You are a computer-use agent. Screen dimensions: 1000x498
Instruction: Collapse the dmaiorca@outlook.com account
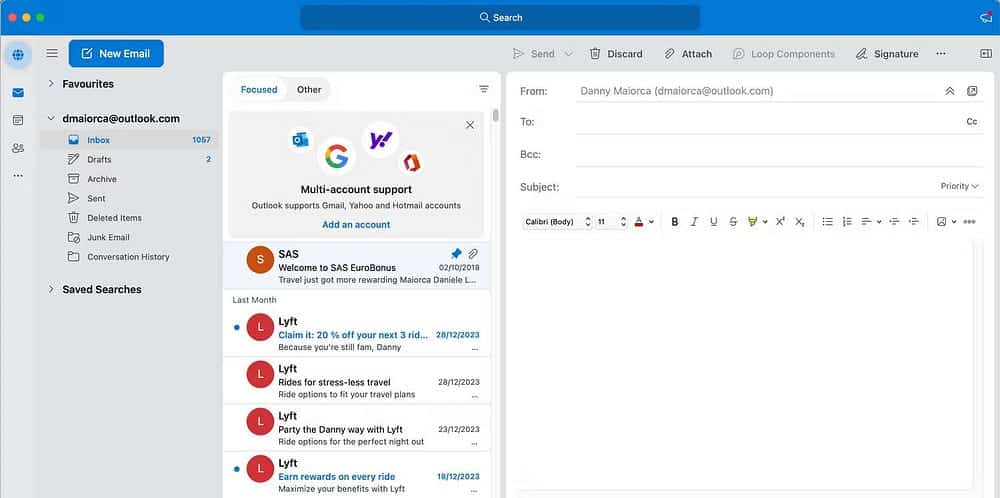51,119
